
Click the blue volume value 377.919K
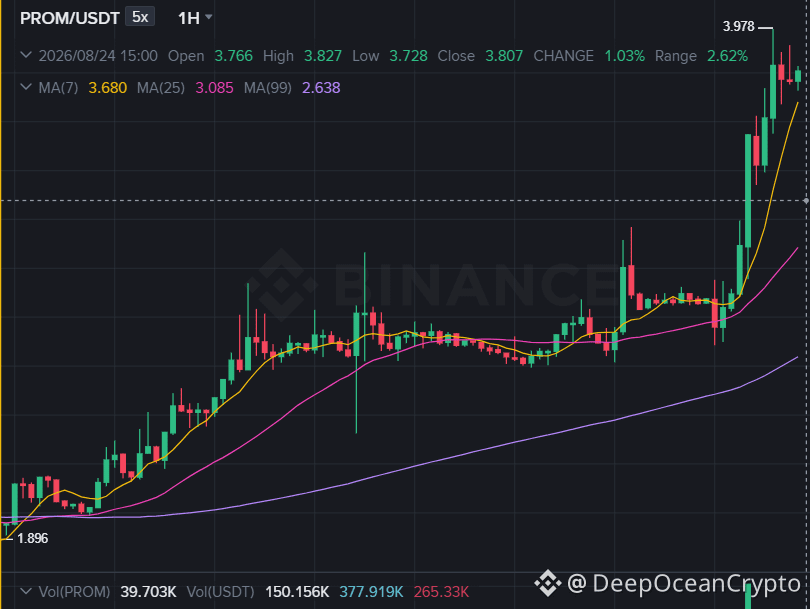pos(371,591)
